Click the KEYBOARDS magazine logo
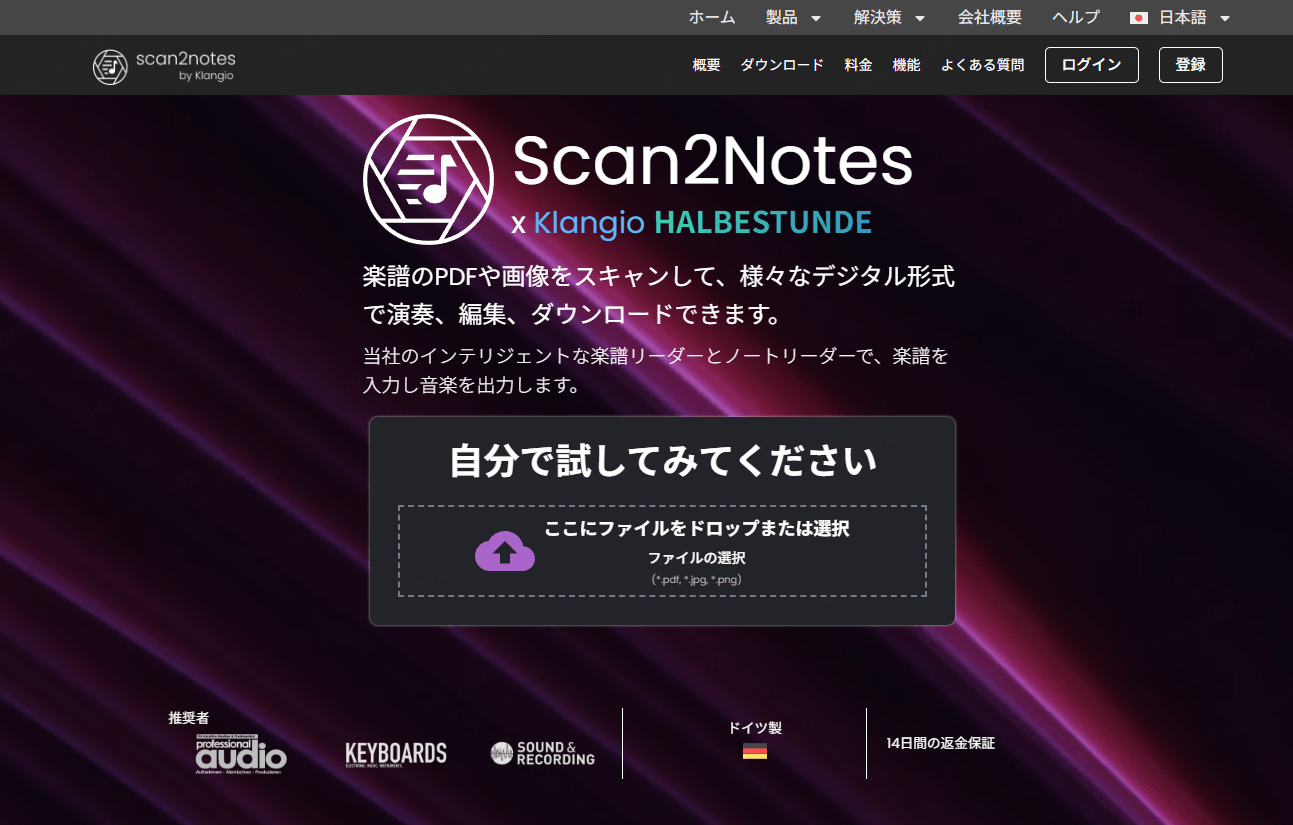Screen dimensions: 1293x825 click(396, 754)
